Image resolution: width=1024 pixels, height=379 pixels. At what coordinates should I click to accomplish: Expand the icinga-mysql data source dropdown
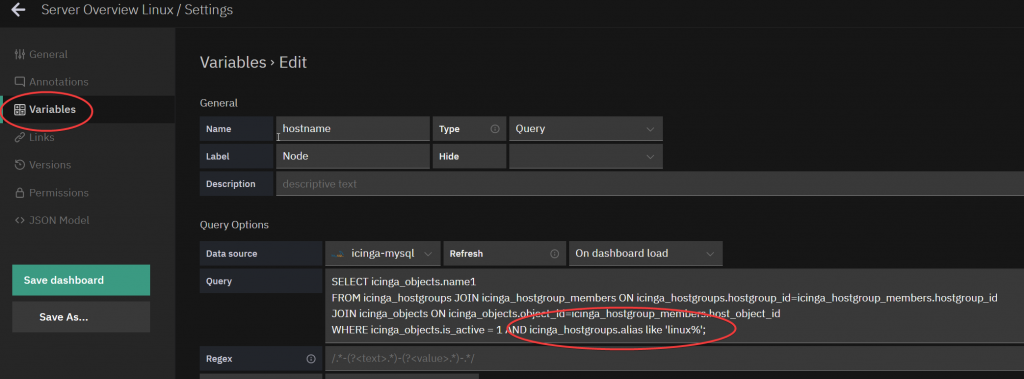coord(383,254)
